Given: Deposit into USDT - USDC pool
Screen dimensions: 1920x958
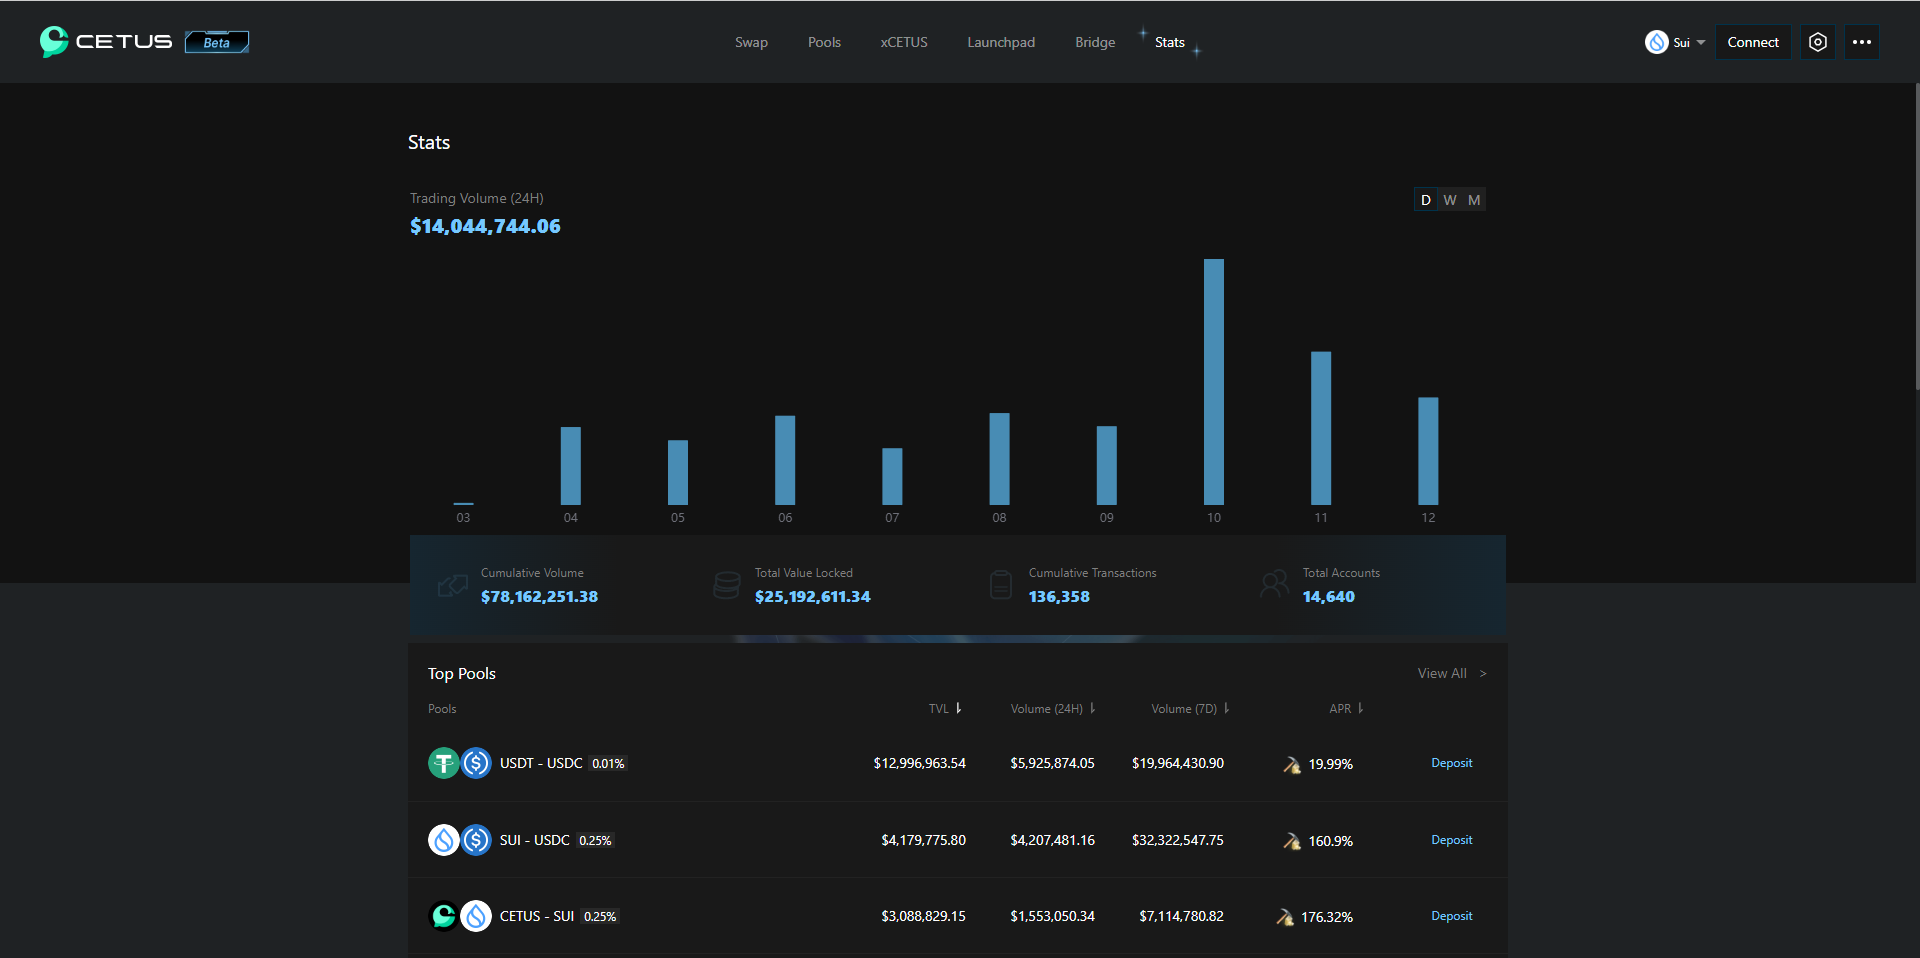Looking at the screenshot, I should click(1451, 763).
